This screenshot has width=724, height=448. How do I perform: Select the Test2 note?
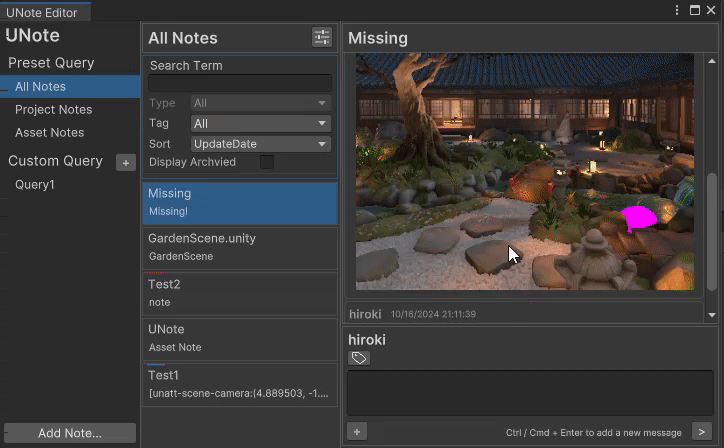[x=240, y=294]
